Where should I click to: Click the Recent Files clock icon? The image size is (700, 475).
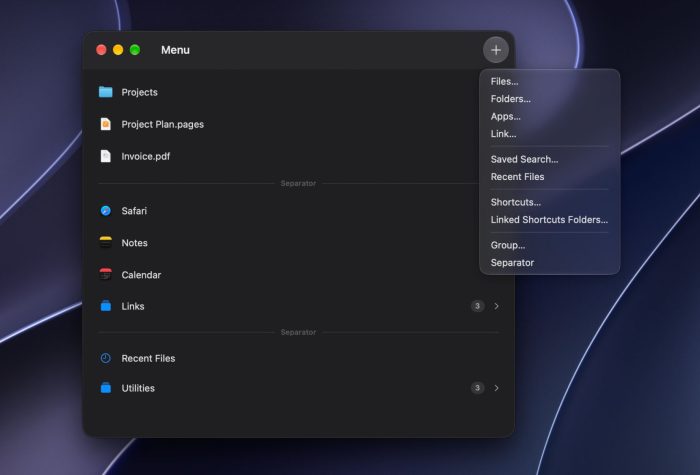tap(105, 358)
